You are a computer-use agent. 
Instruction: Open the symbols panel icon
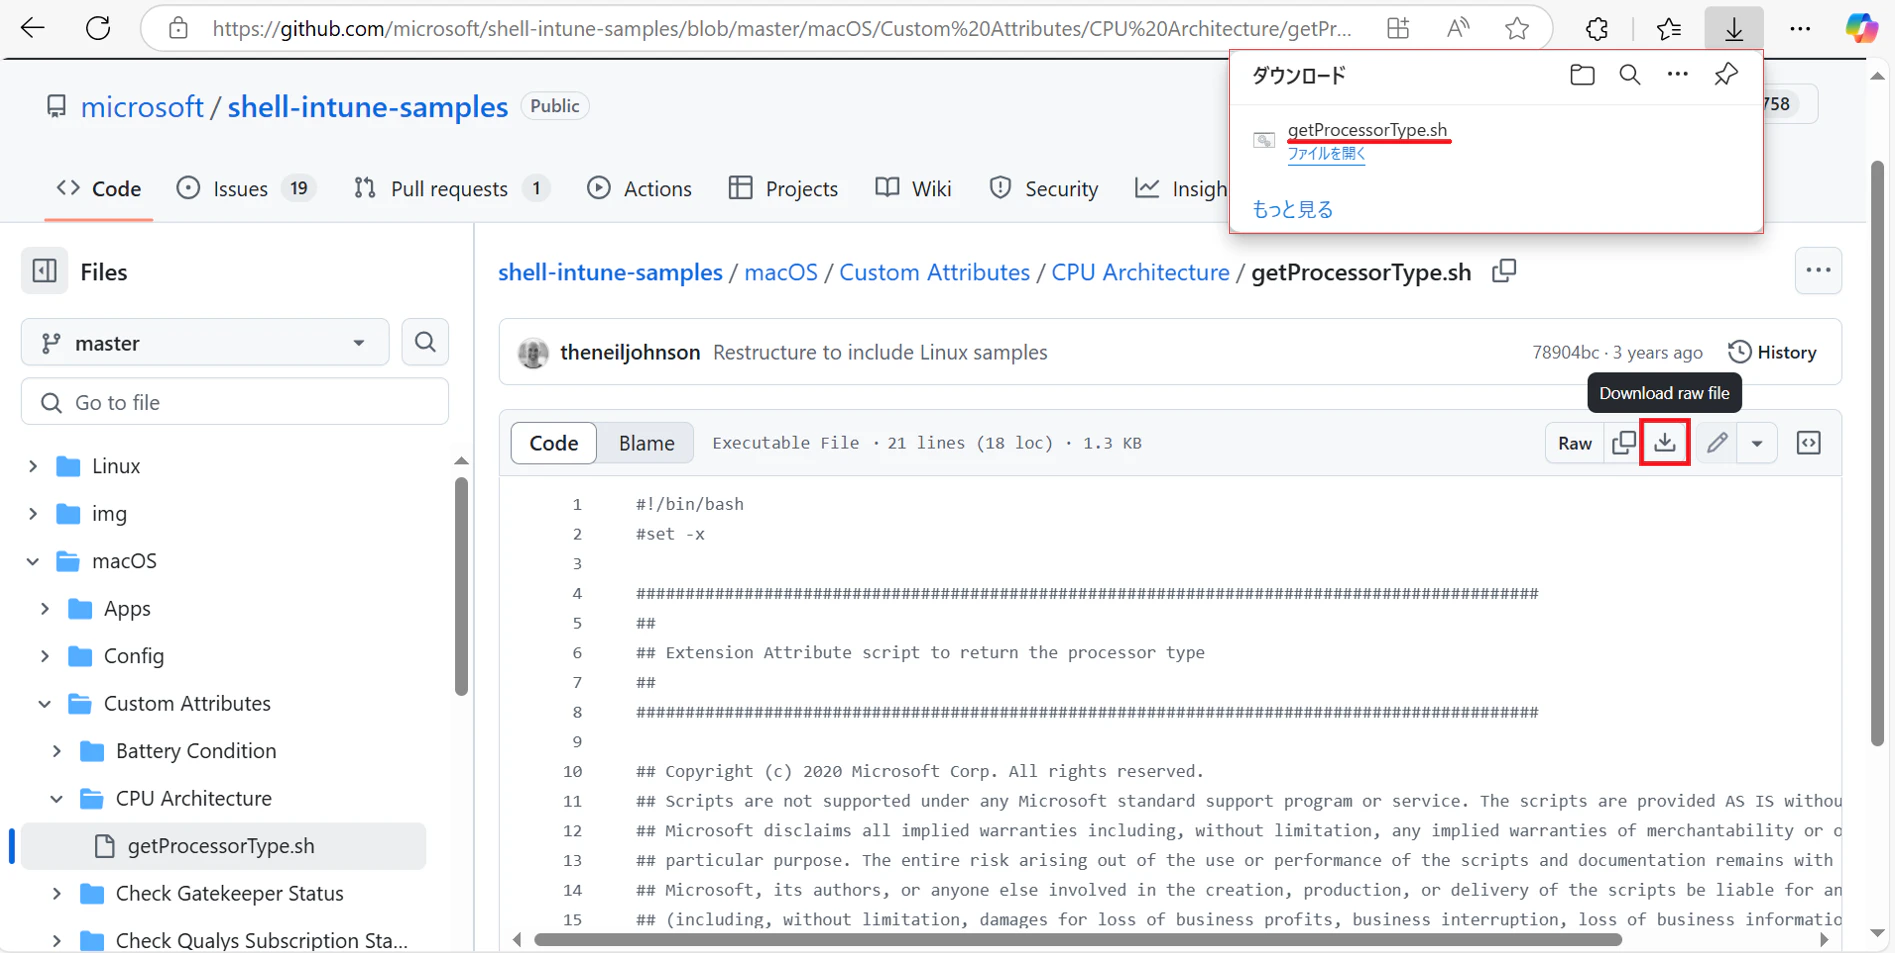(x=1808, y=442)
